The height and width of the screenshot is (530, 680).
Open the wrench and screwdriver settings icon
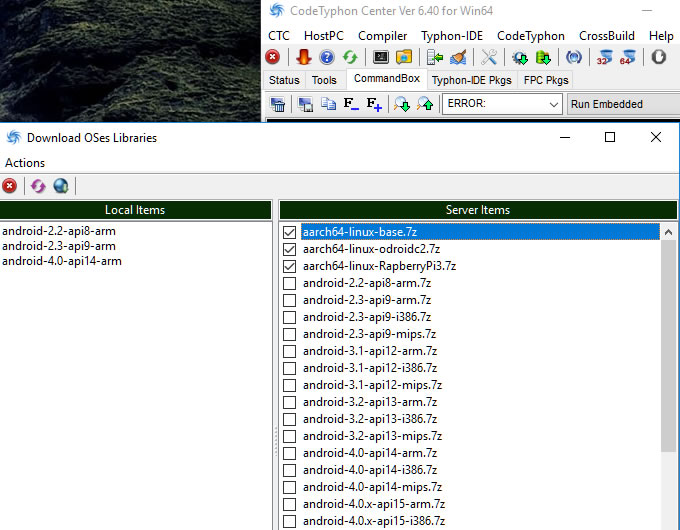point(489,57)
